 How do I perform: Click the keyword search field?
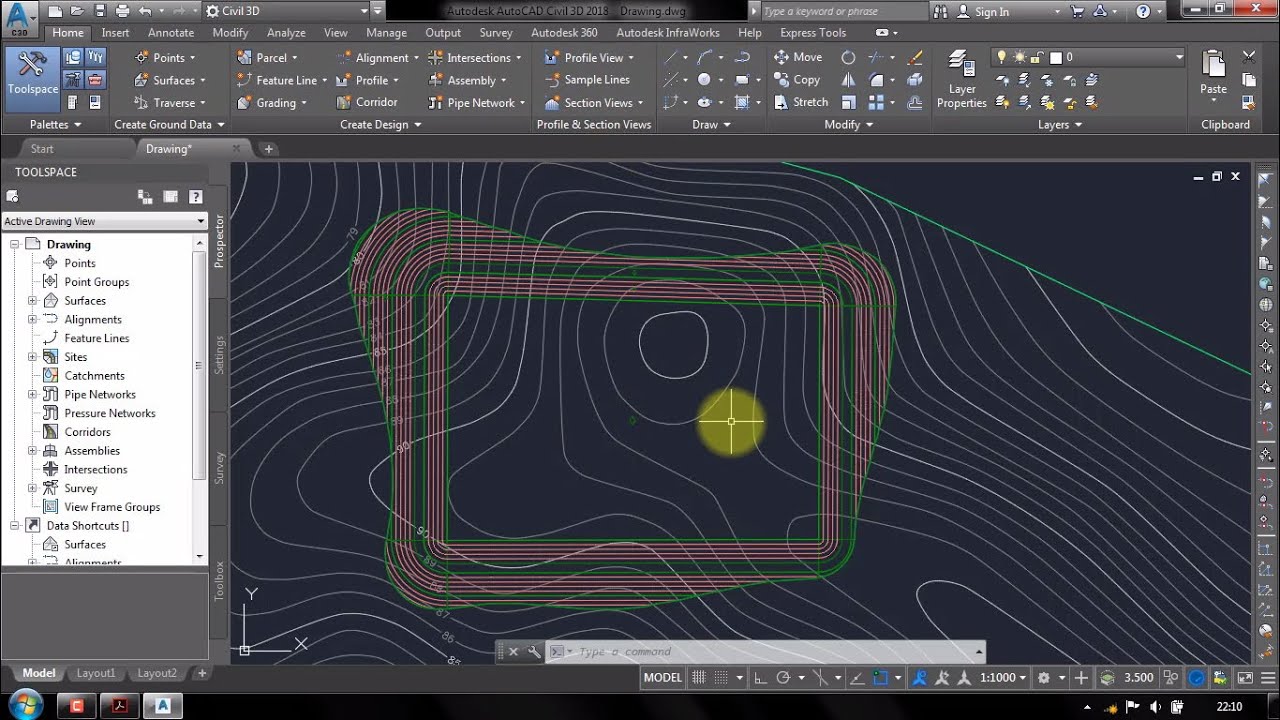(x=843, y=12)
